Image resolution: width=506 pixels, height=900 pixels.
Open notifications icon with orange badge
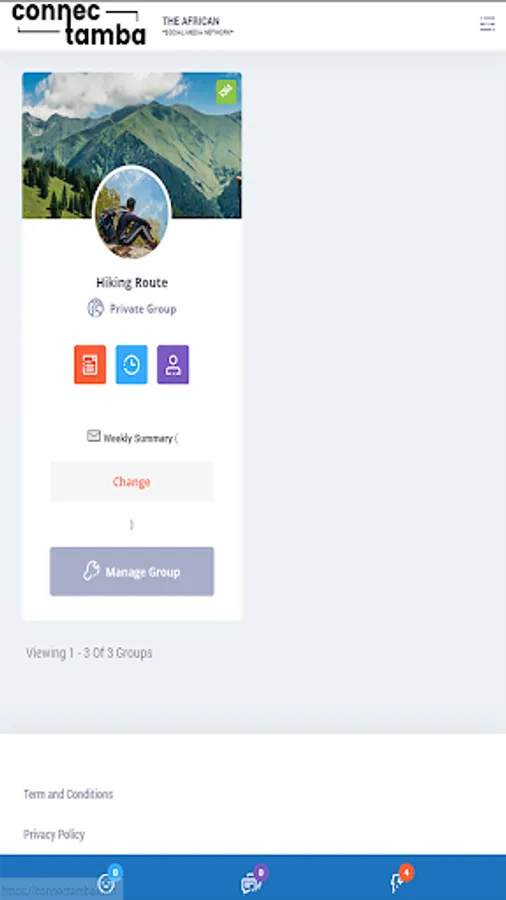(397, 883)
